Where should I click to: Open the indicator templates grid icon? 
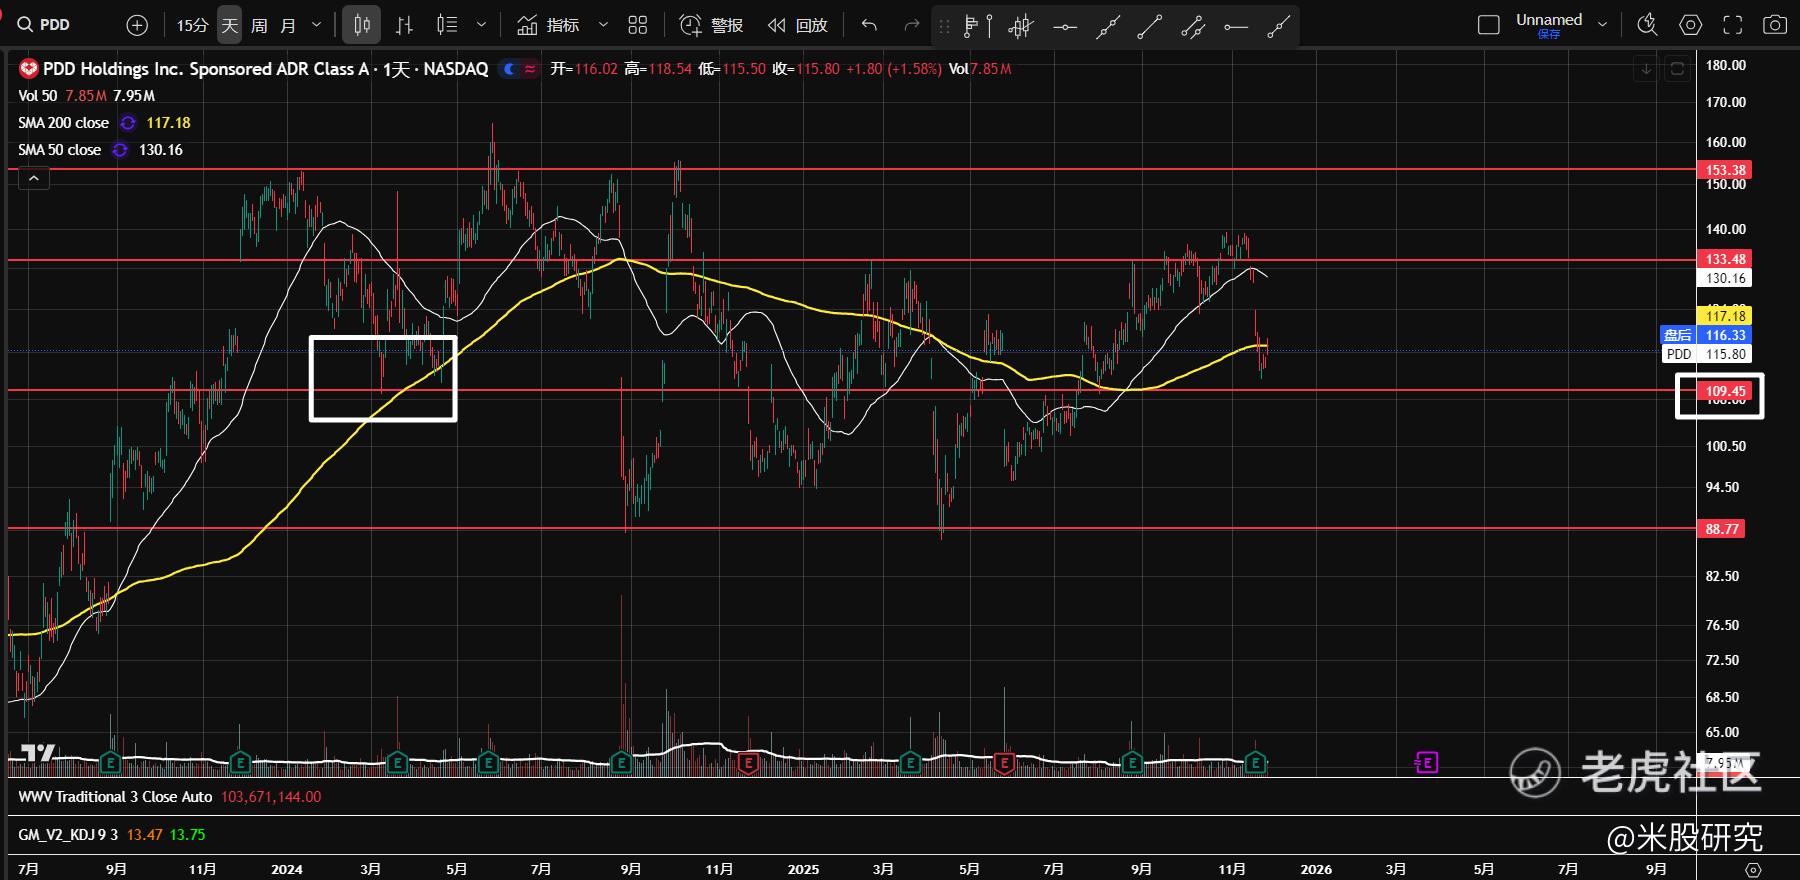(637, 25)
